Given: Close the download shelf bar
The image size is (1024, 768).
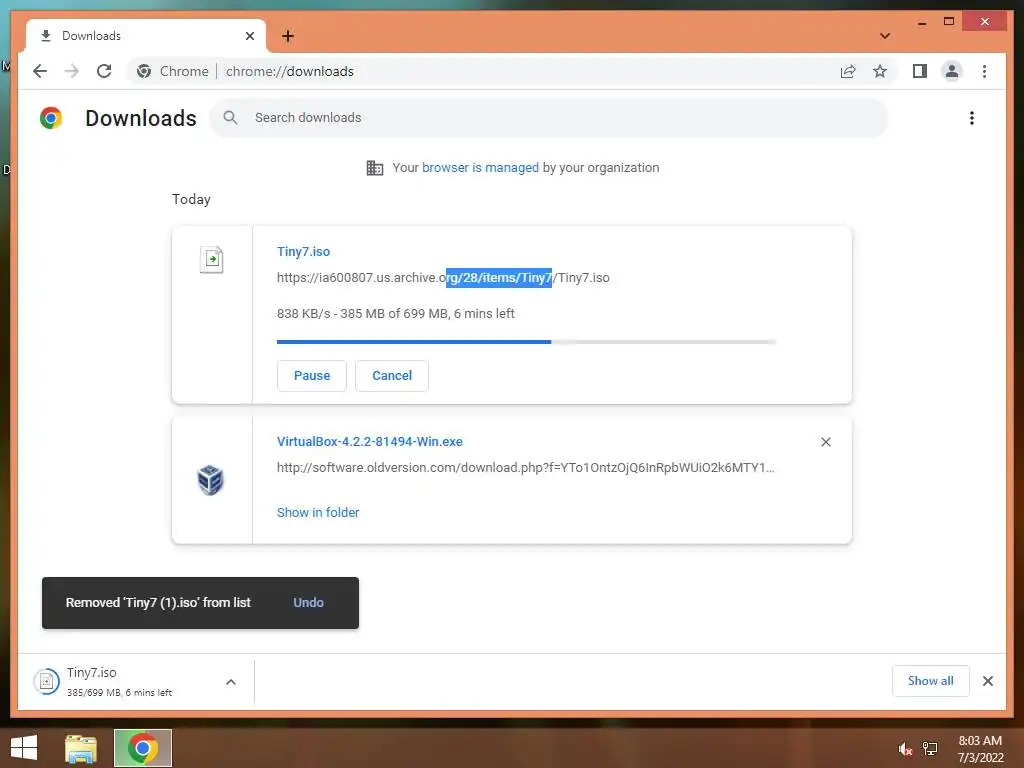Looking at the screenshot, I should click(987, 681).
